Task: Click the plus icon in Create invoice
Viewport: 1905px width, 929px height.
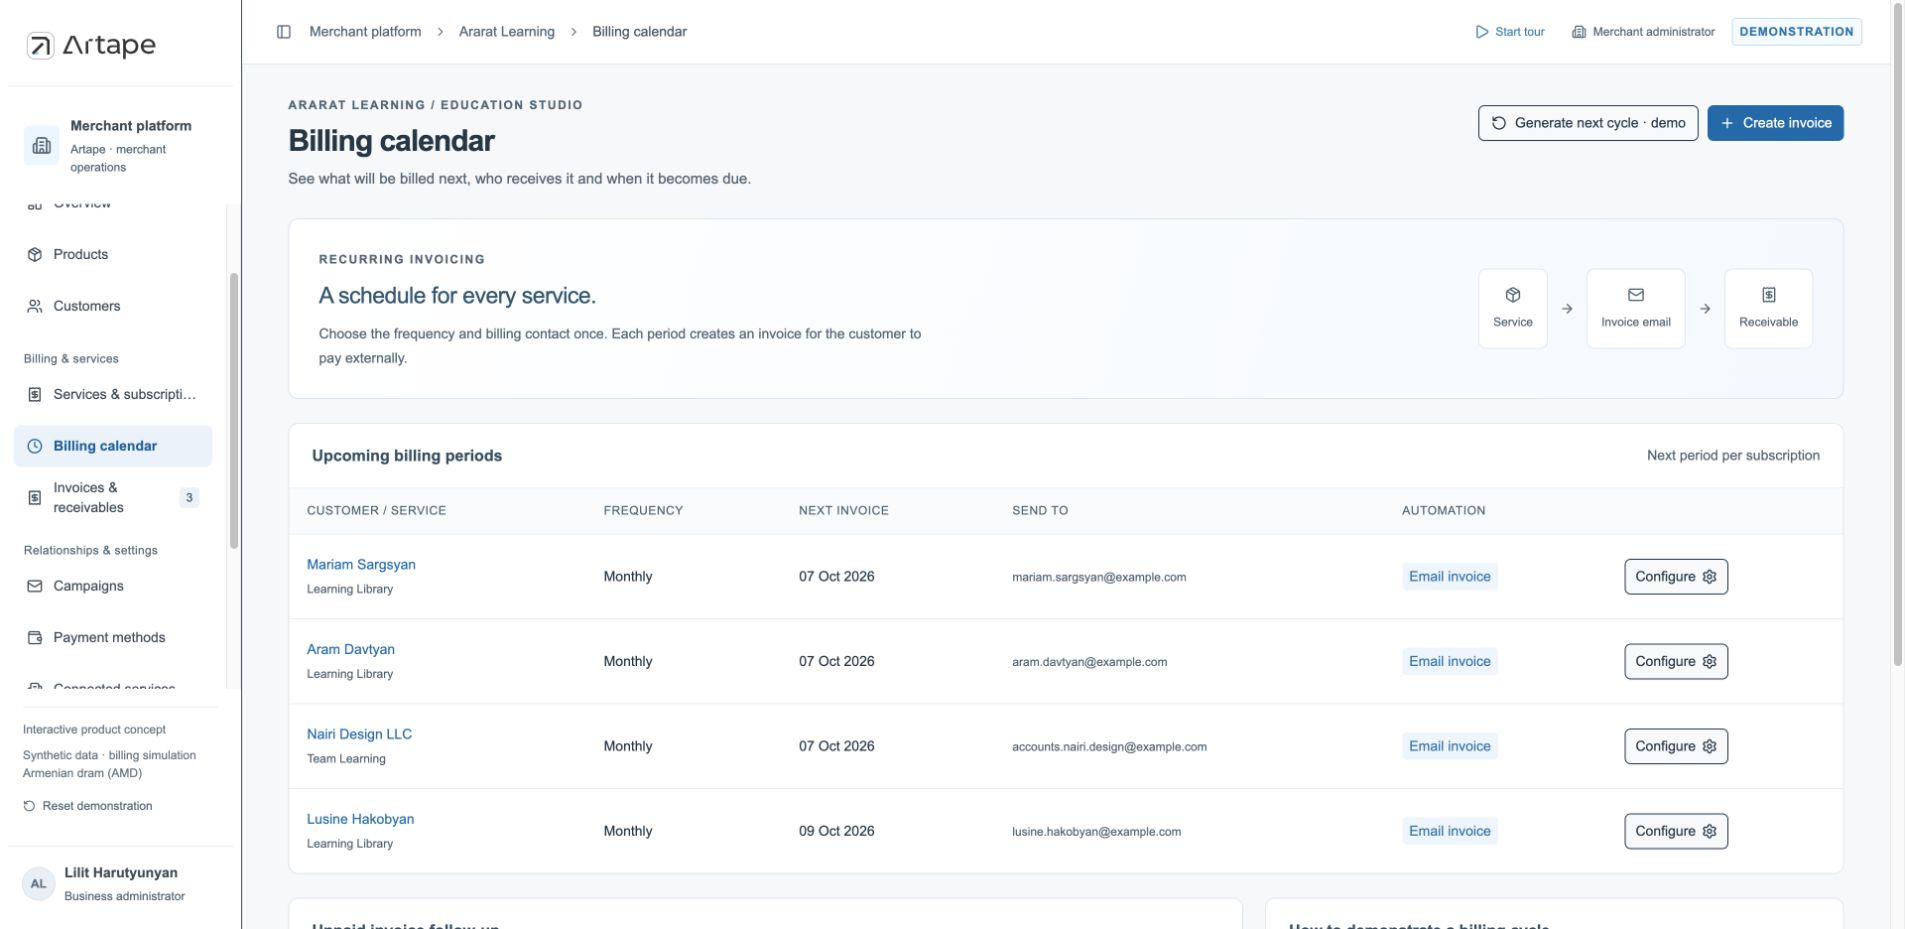Action: (1727, 123)
